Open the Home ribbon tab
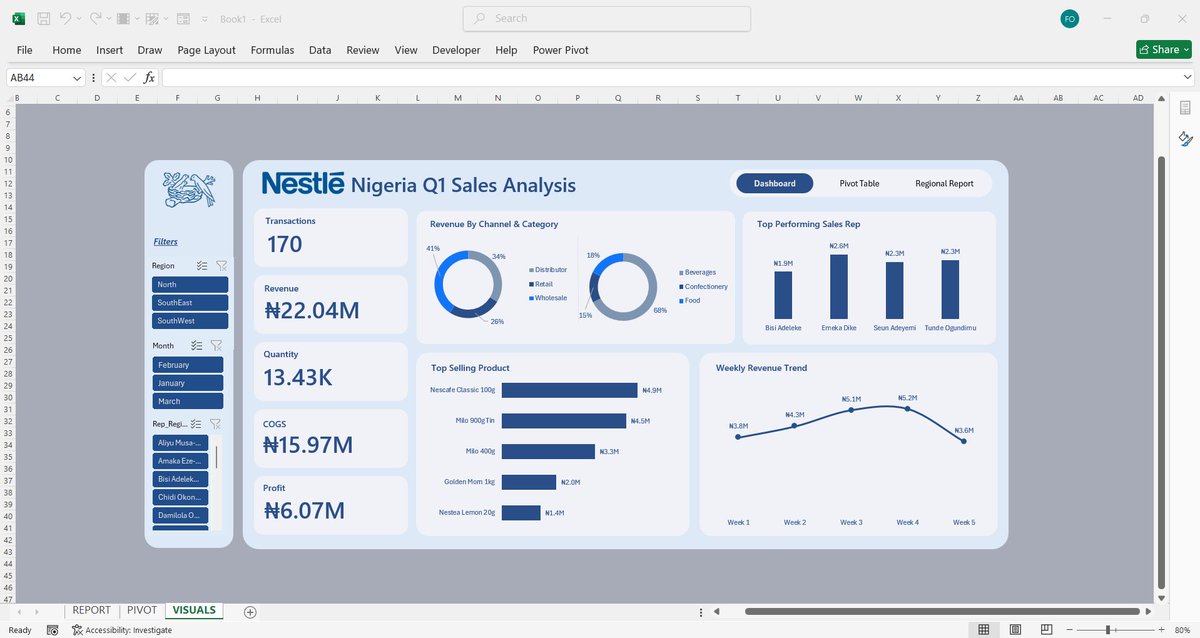Screen dimensions: 1200x638 click(x=67, y=50)
